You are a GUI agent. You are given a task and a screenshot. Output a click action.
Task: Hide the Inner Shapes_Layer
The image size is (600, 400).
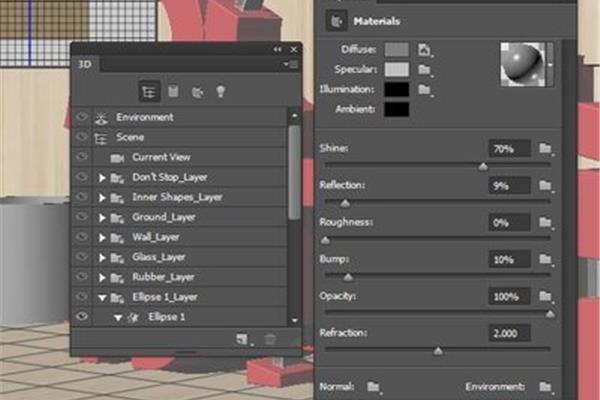coord(81,197)
